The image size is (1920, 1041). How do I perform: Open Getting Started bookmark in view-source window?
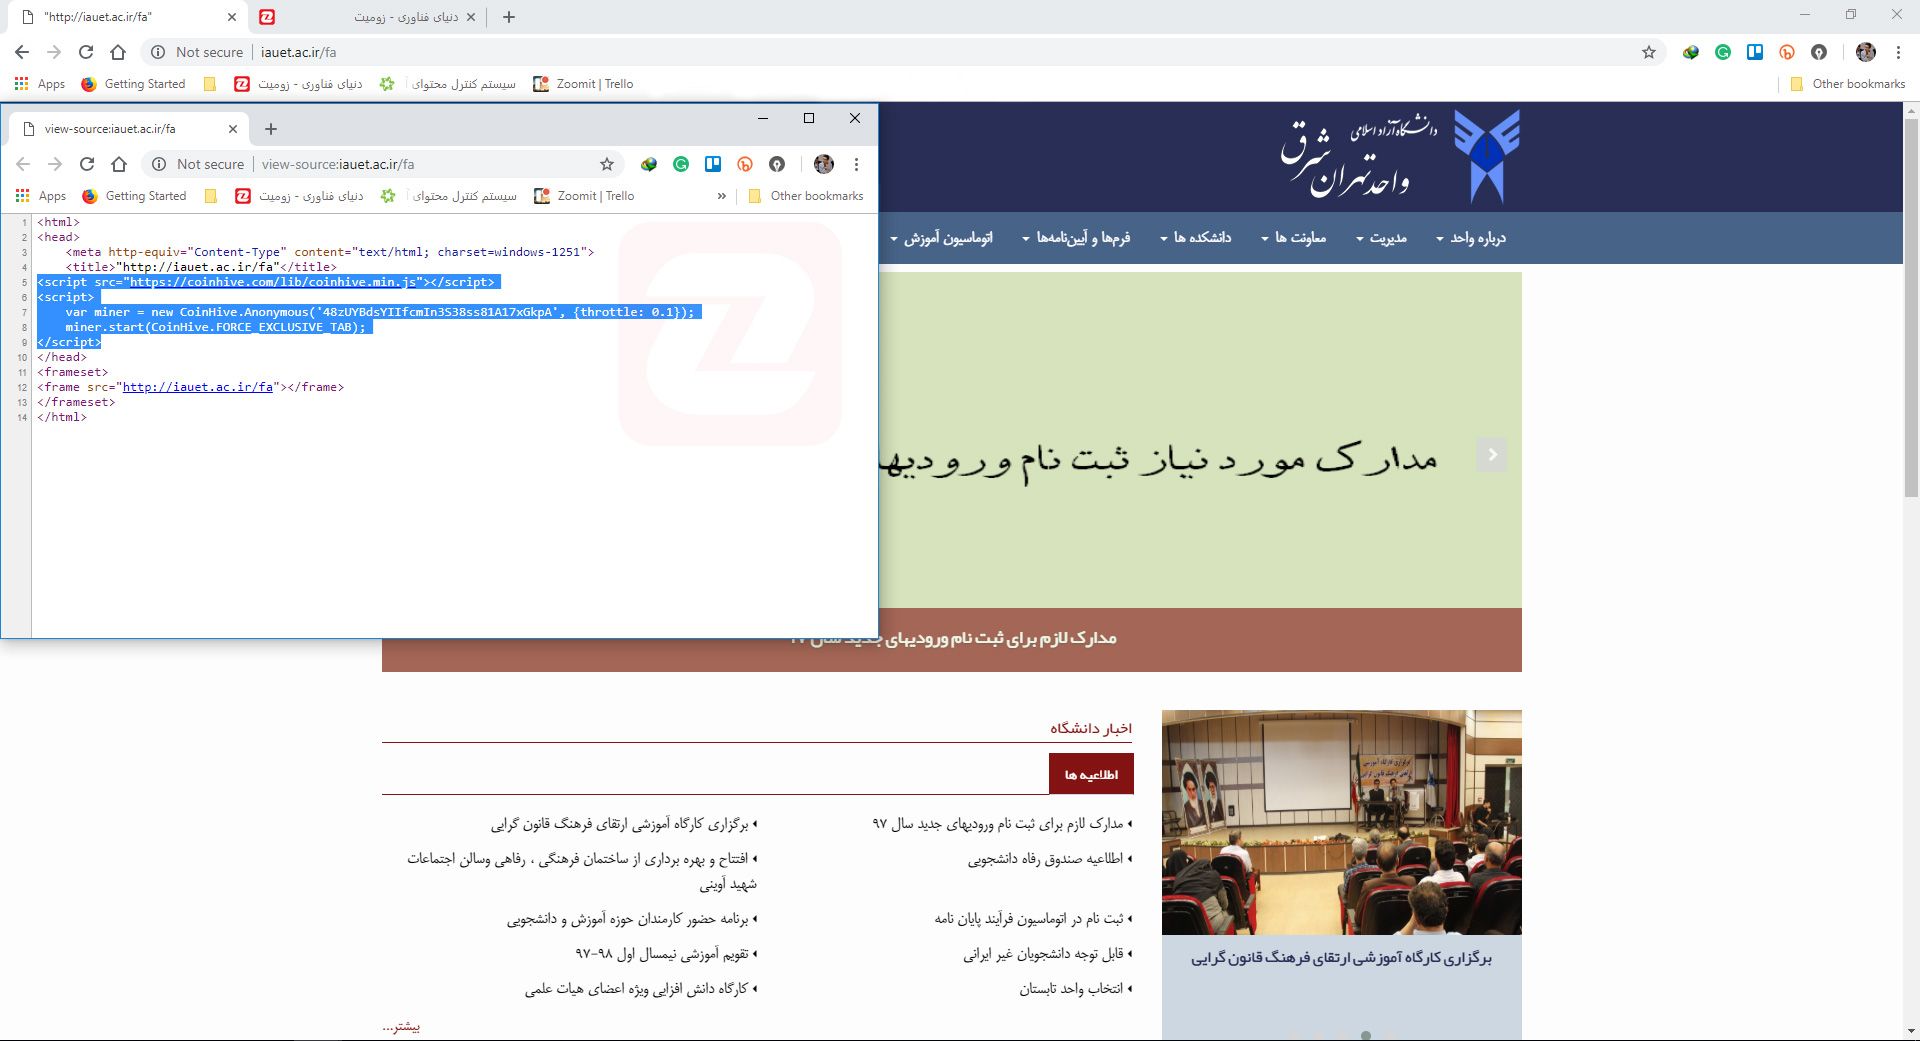tap(134, 196)
